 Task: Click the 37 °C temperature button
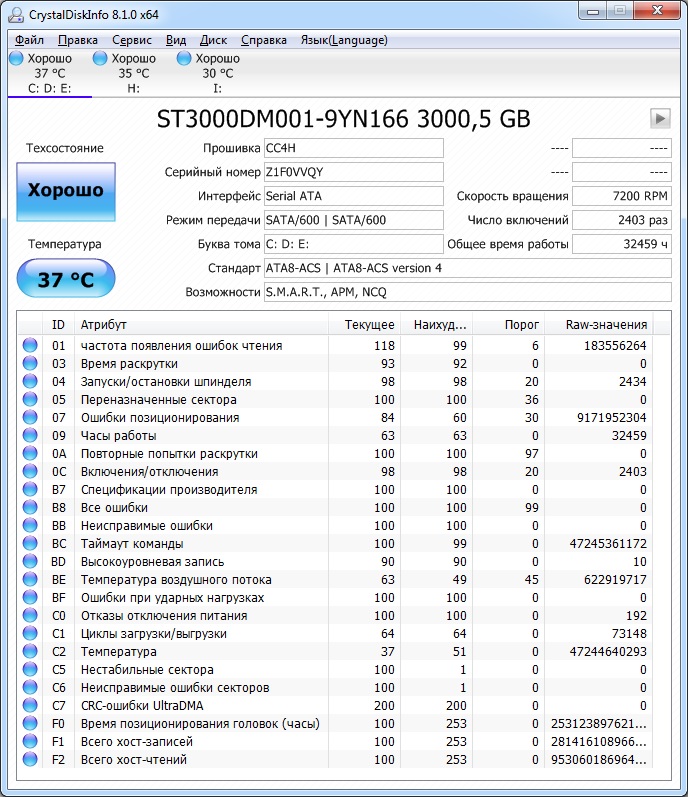[66, 279]
